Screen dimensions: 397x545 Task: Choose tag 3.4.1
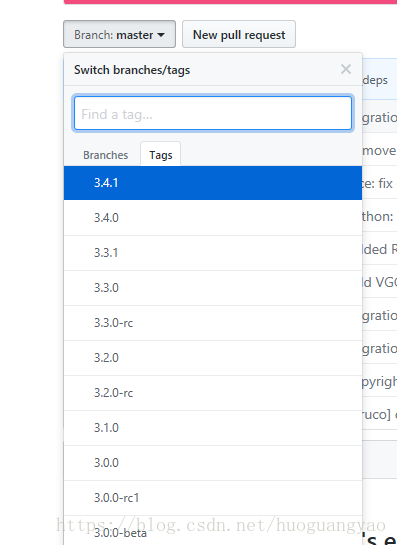(x=213, y=183)
